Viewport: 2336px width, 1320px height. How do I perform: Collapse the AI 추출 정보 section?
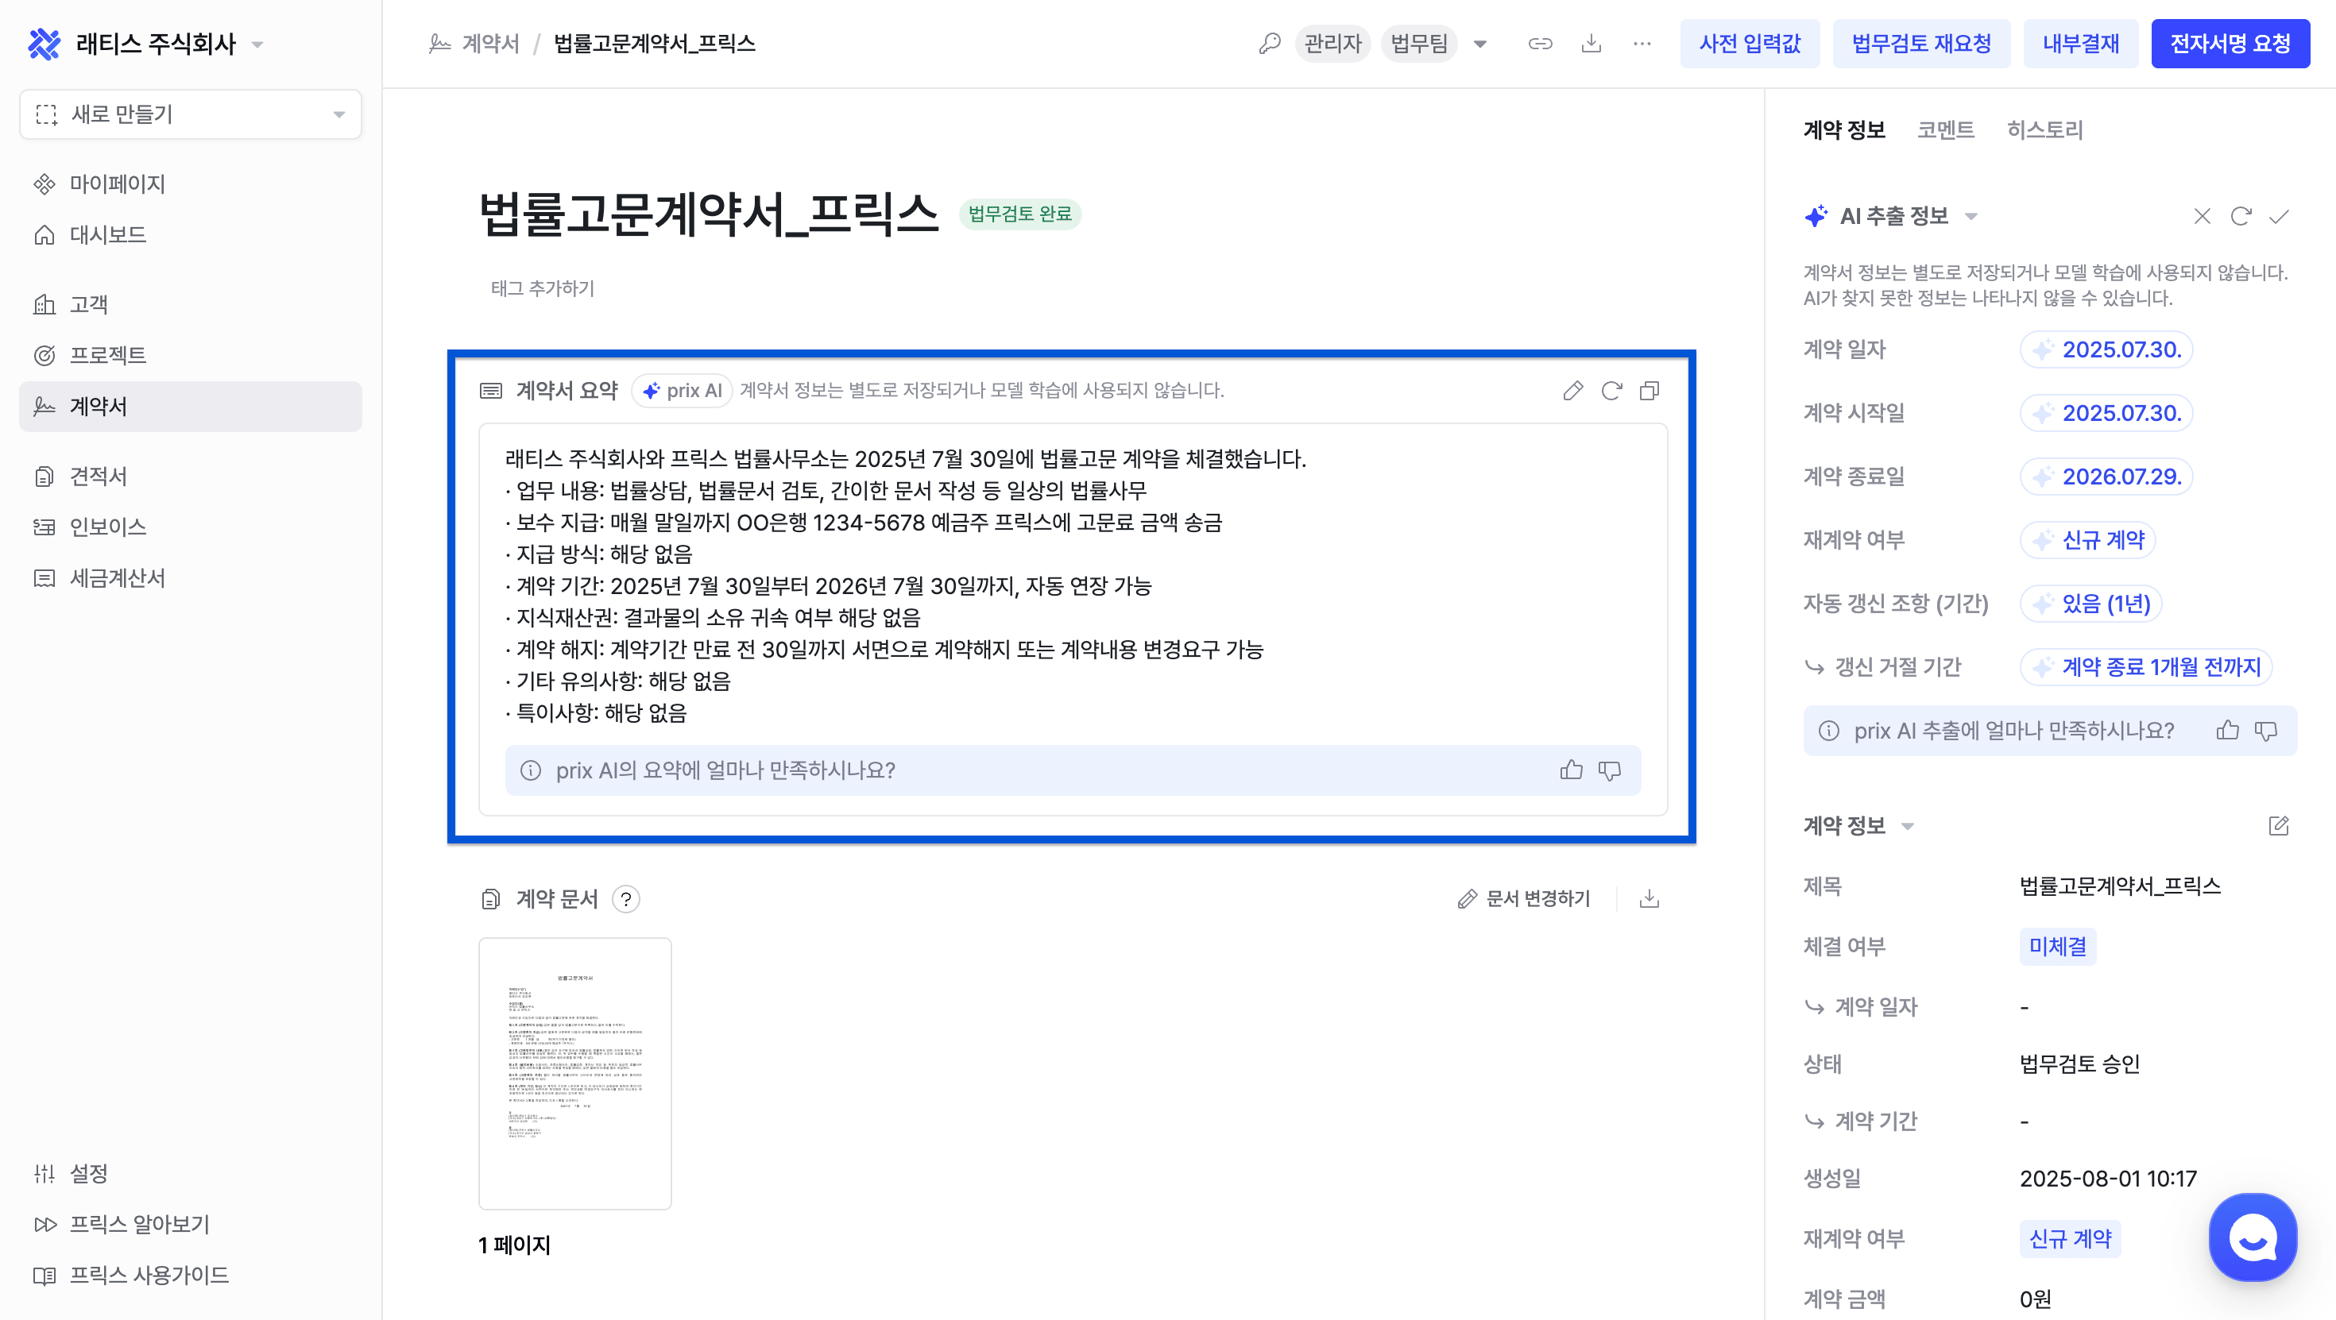1971,217
